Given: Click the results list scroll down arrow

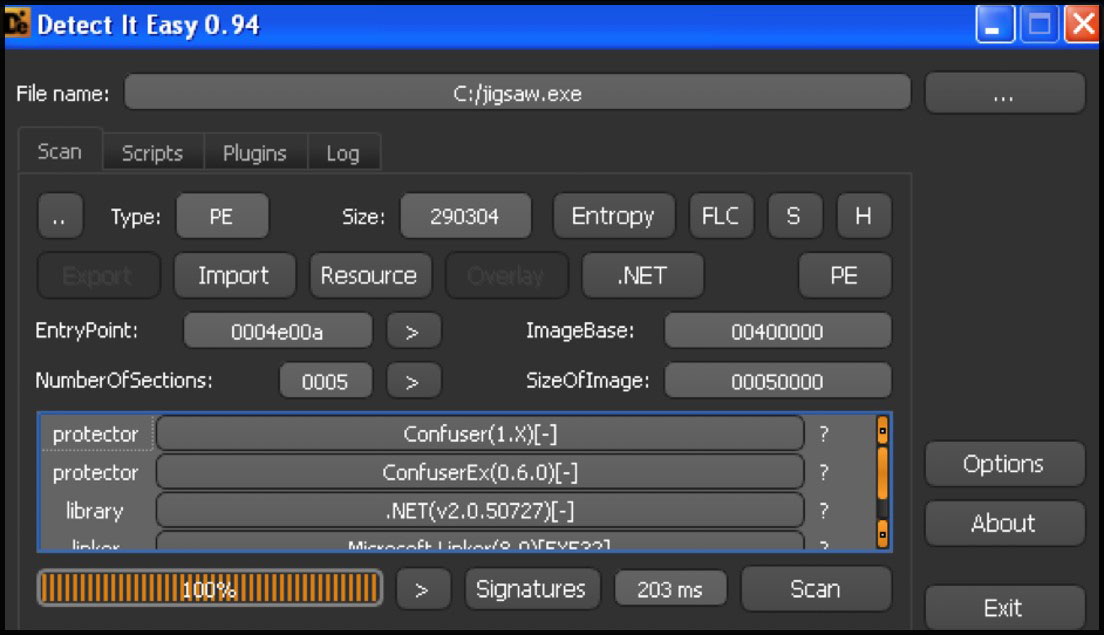Looking at the screenshot, I should point(882,534).
